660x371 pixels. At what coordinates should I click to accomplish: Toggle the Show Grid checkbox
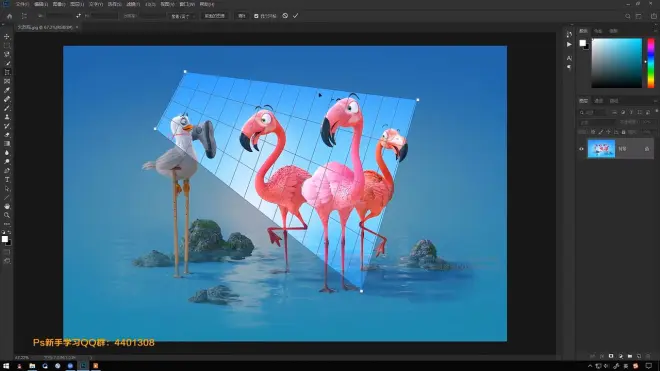(x=256, y=16)
